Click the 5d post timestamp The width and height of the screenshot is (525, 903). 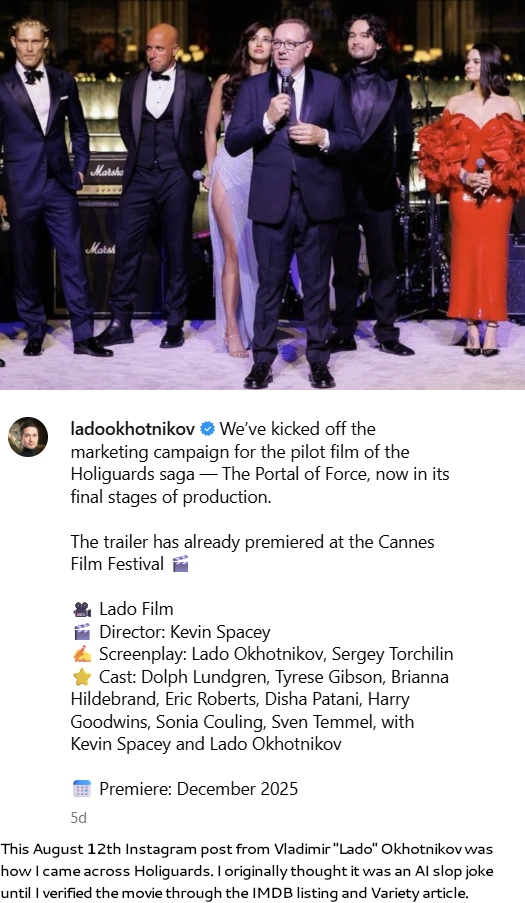pos(78,818)
